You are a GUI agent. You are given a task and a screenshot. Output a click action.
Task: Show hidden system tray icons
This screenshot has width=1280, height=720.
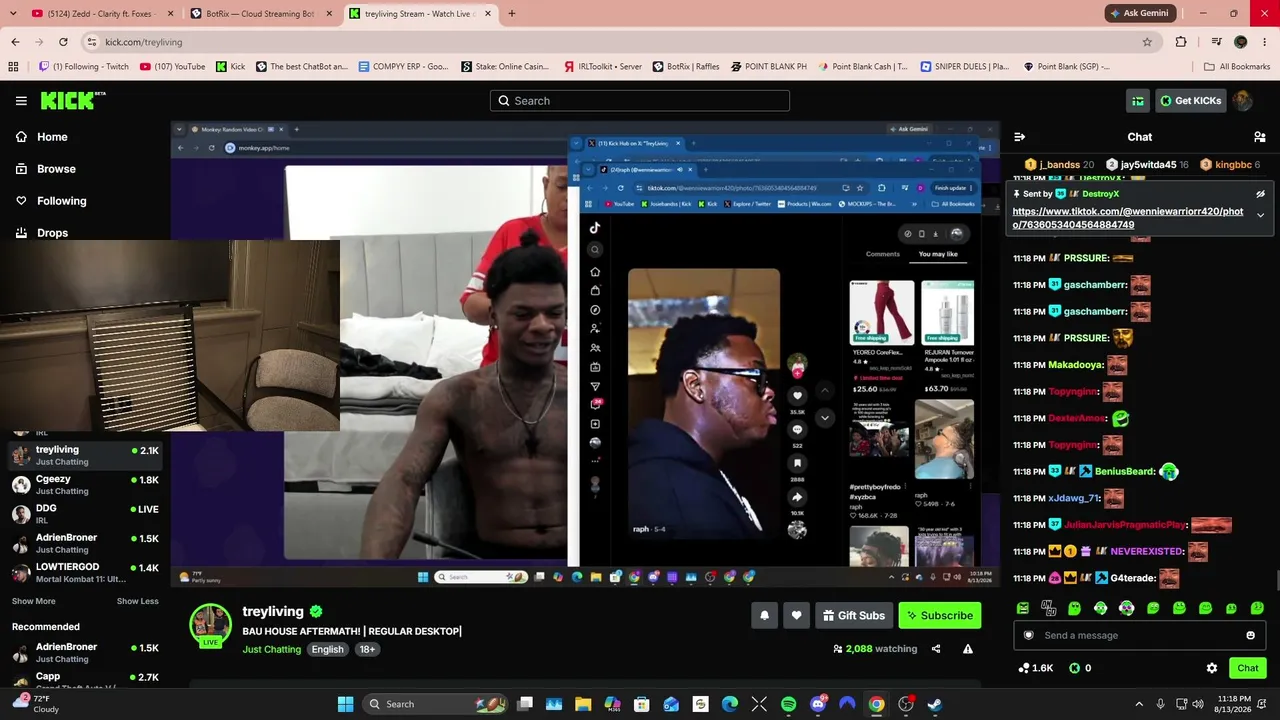(x=1140, y=704)
